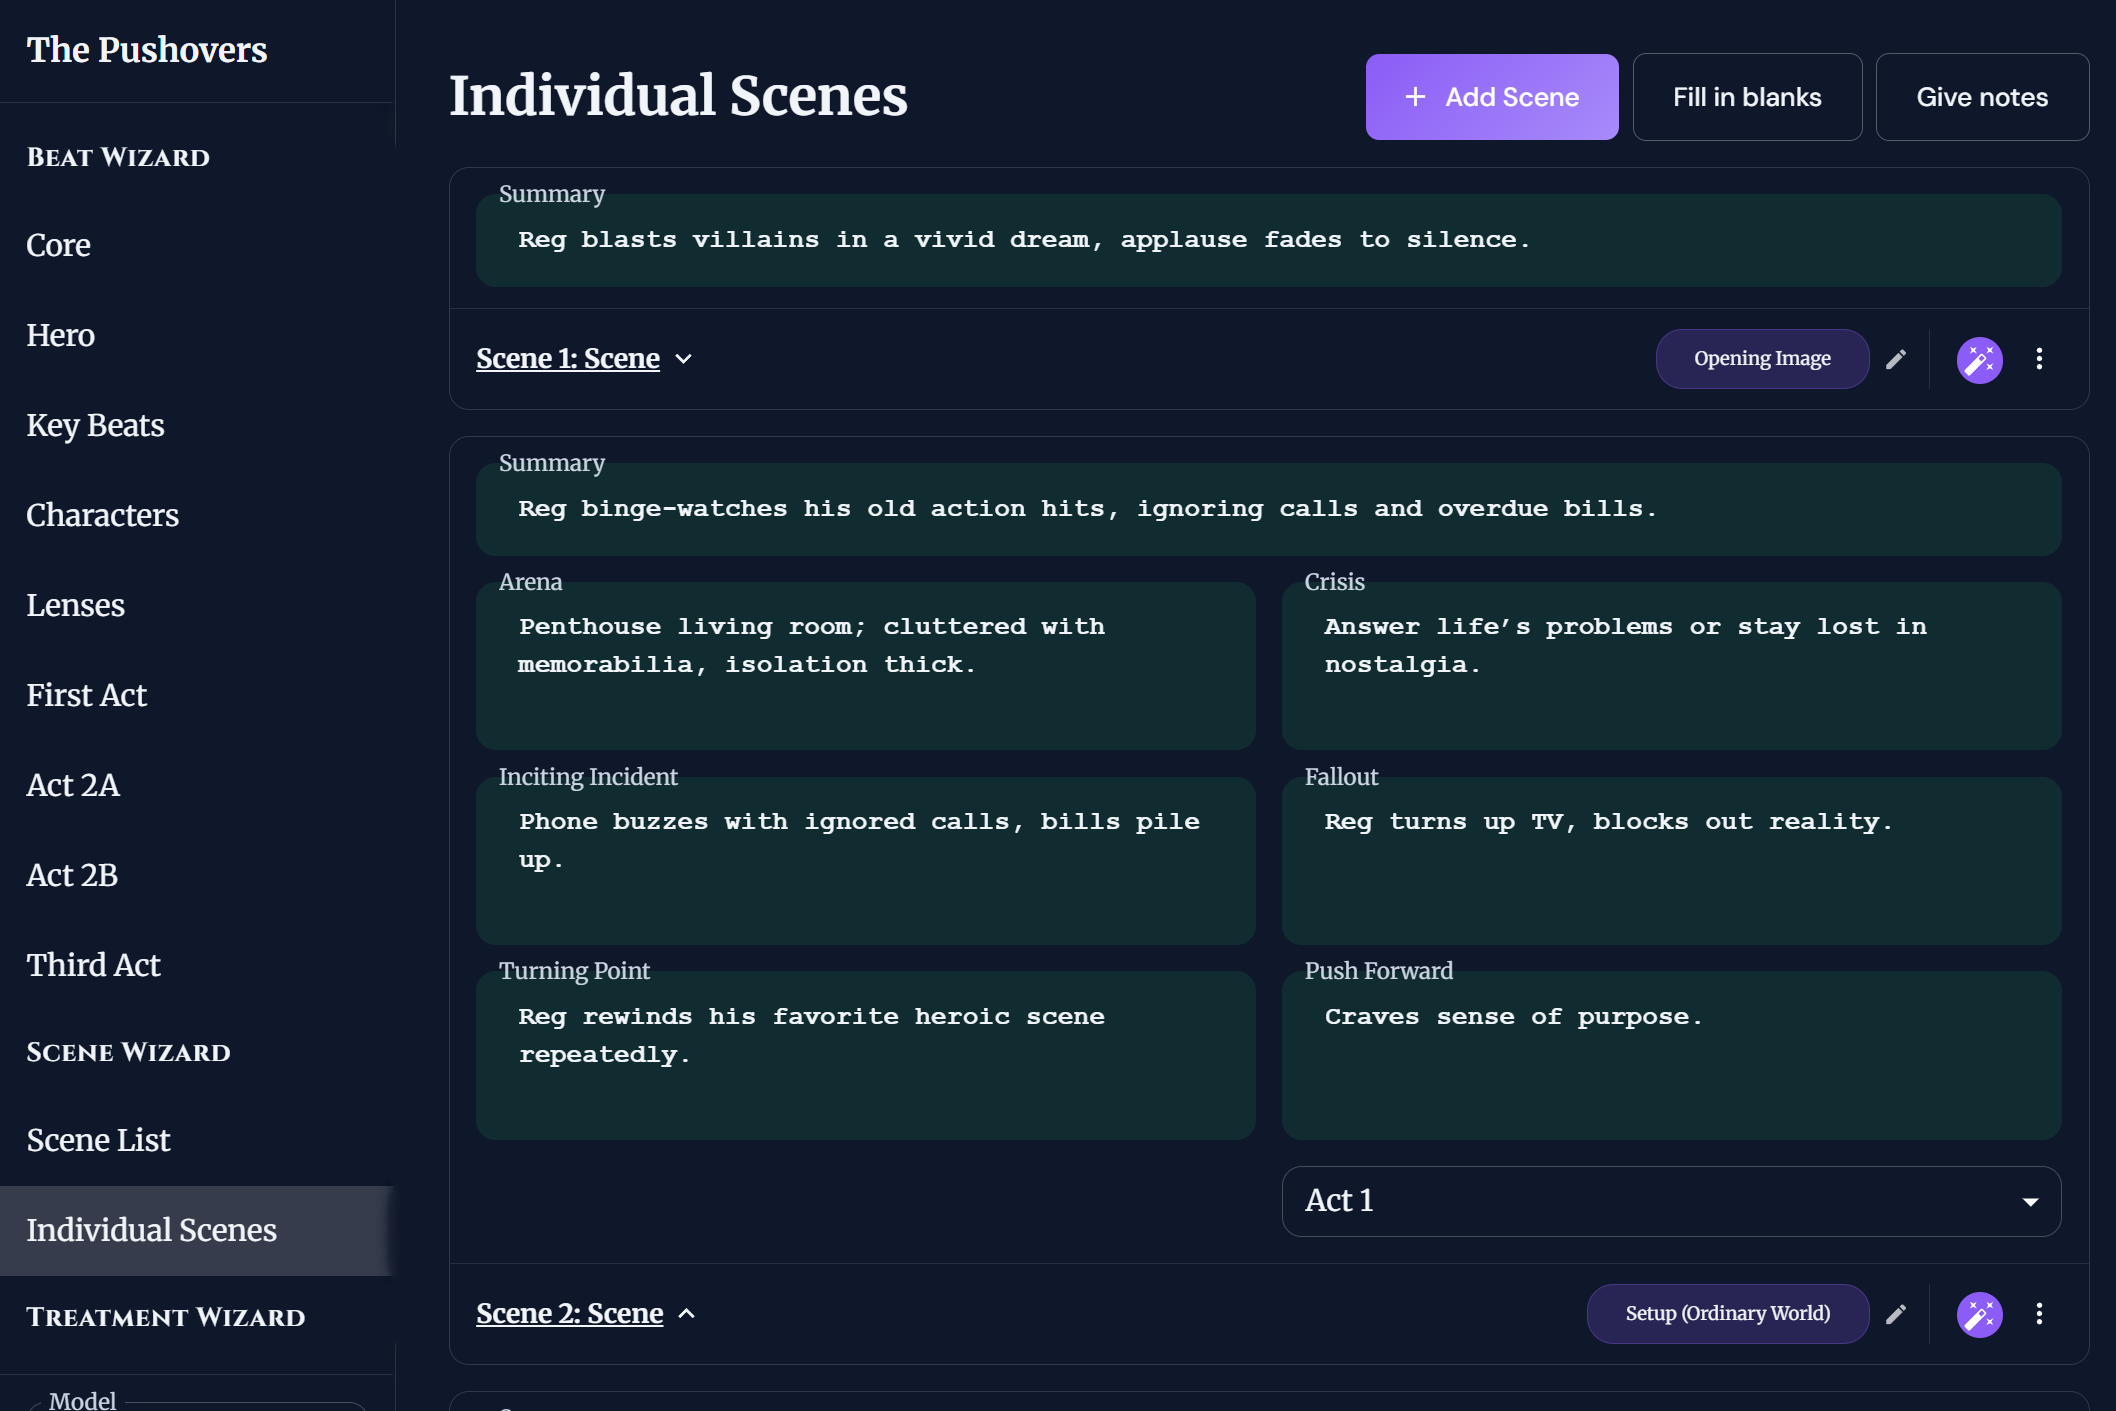
Task: Click the Give notes button
Action: tap(1982, 96)
